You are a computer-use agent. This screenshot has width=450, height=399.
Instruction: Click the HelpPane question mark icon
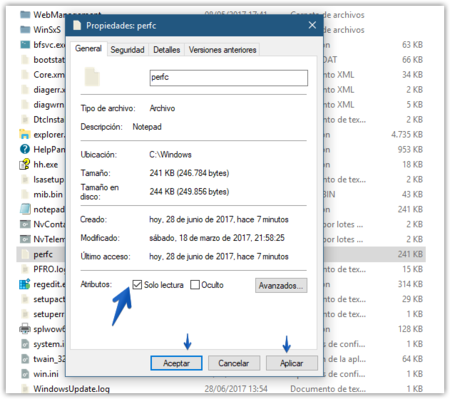pos(25,149)
